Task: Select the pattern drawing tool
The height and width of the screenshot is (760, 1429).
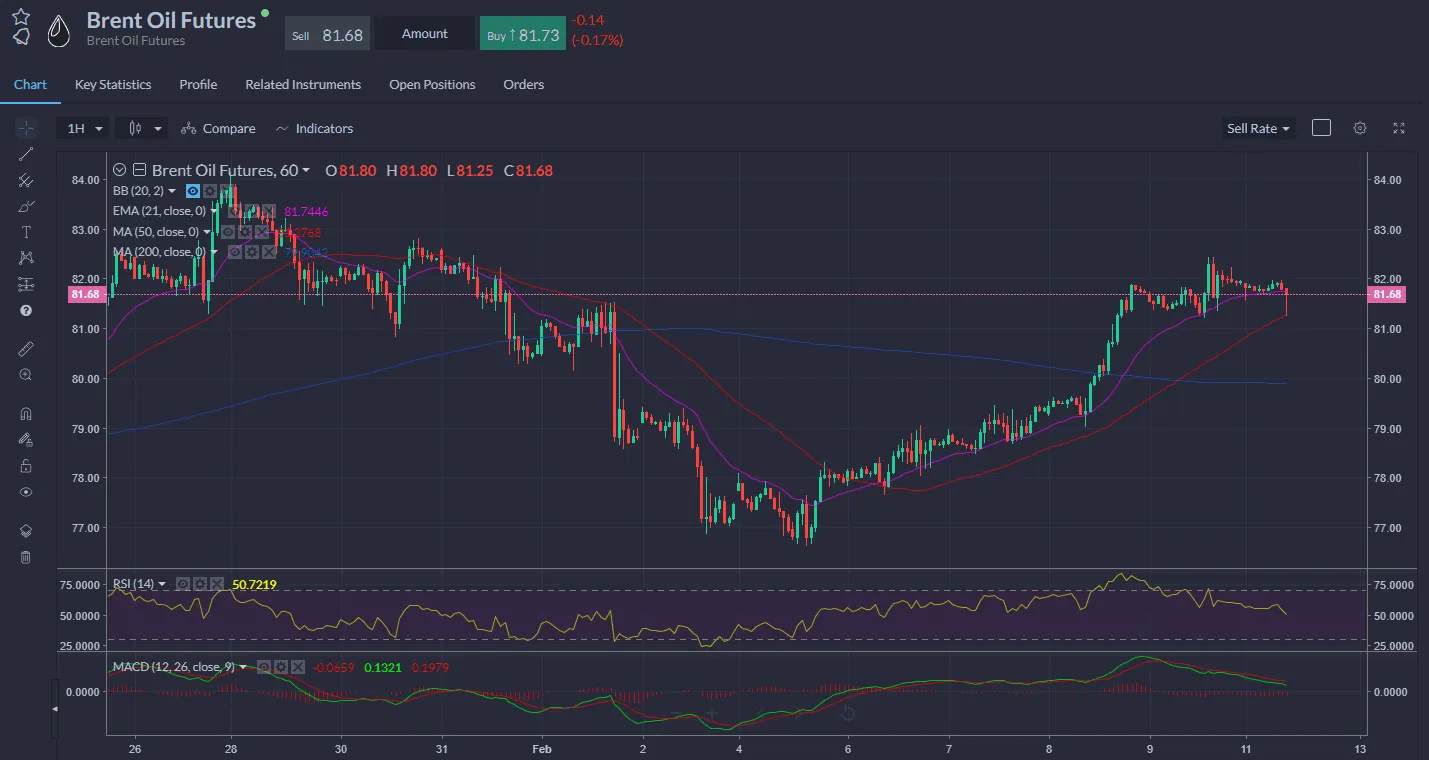Action: [x=26, y=258]
